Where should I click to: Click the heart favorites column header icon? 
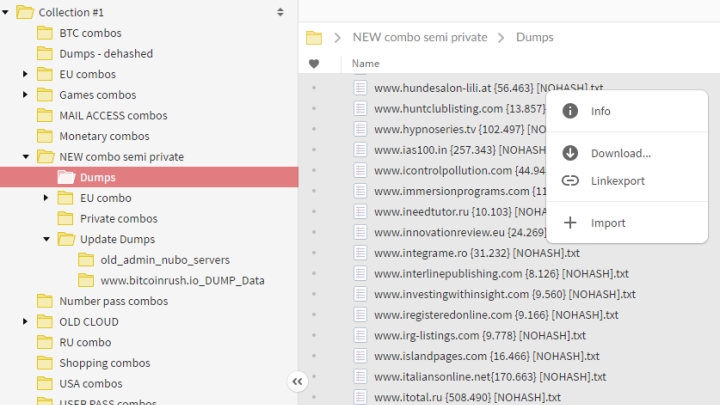click(314, 64)
